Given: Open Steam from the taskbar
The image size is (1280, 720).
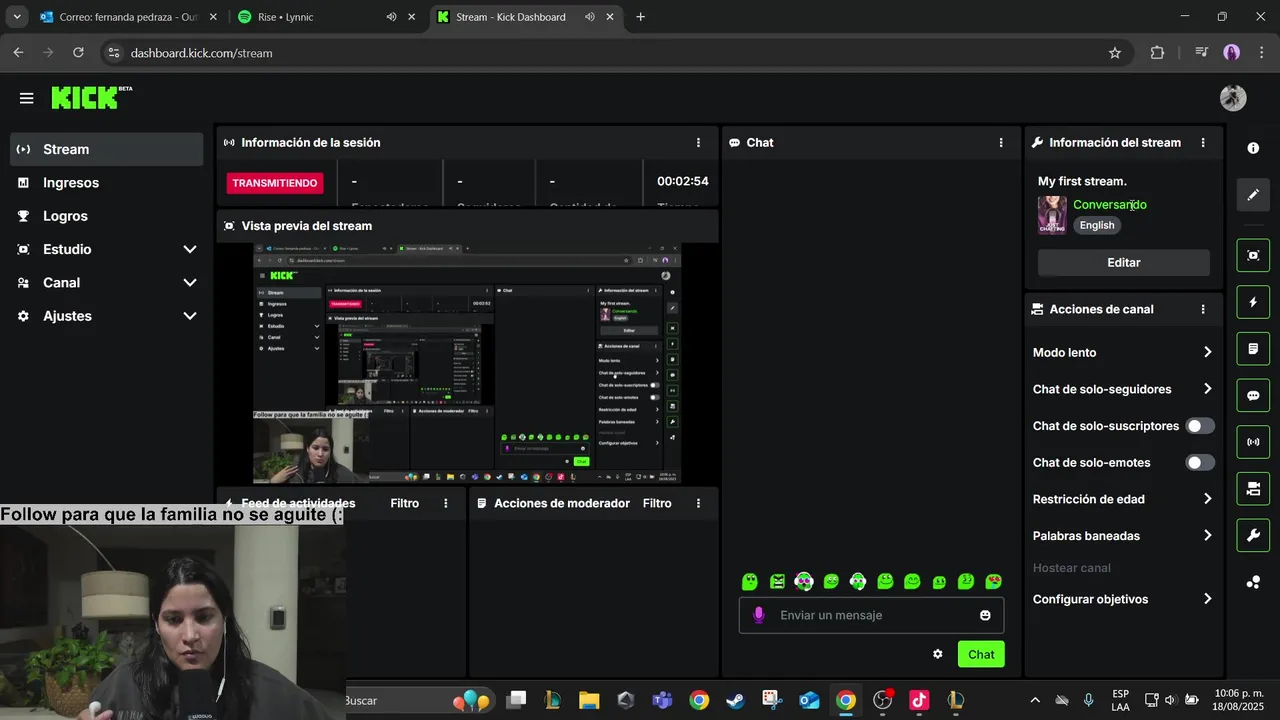Looking at the screenshot, I should click(735, 700).
